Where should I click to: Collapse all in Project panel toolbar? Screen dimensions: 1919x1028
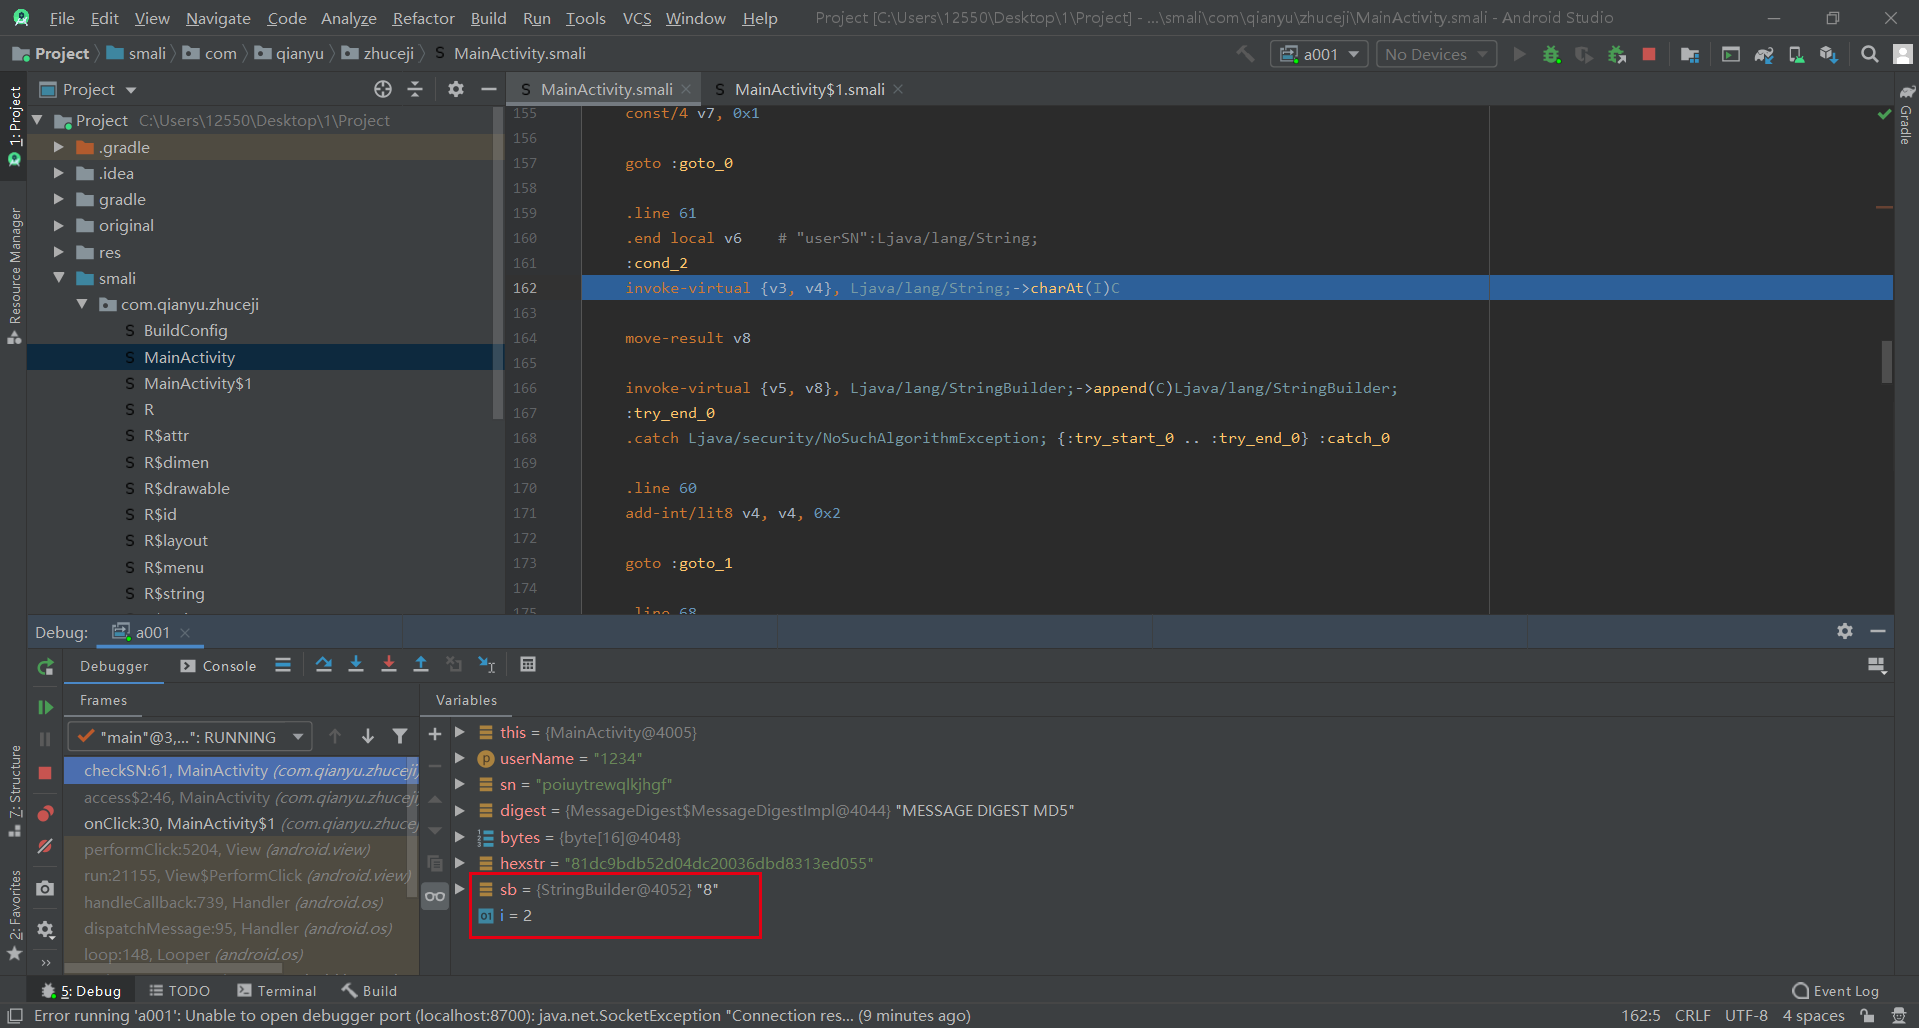(x=415, y=89)
